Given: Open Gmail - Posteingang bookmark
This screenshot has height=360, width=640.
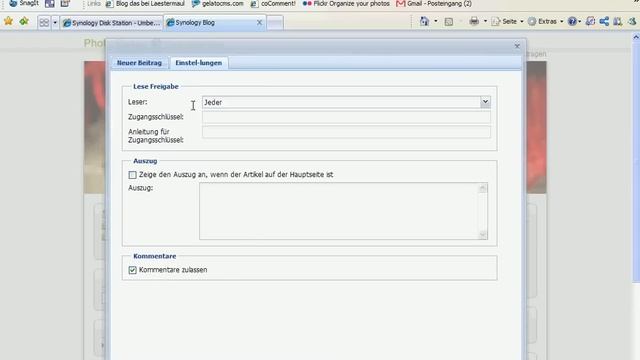Looking at the screenshot, I should click(434, 4).
